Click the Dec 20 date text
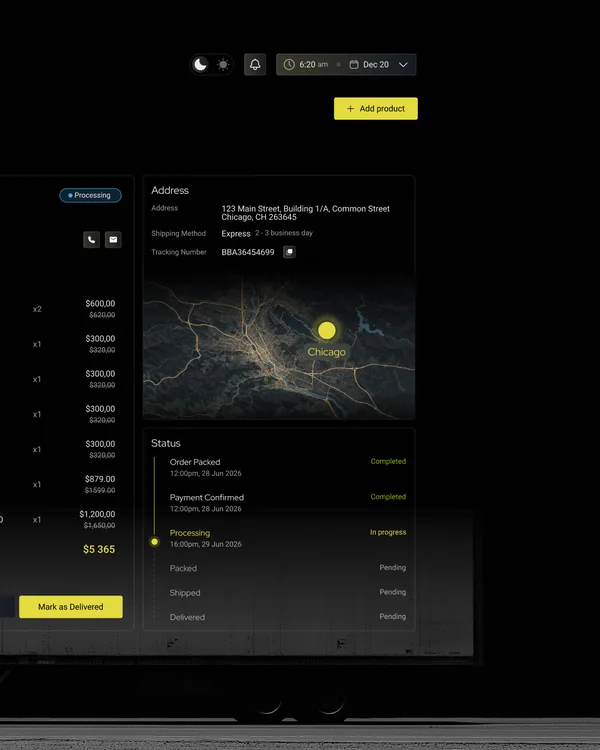The image size is (600, 750). [376, 65]
